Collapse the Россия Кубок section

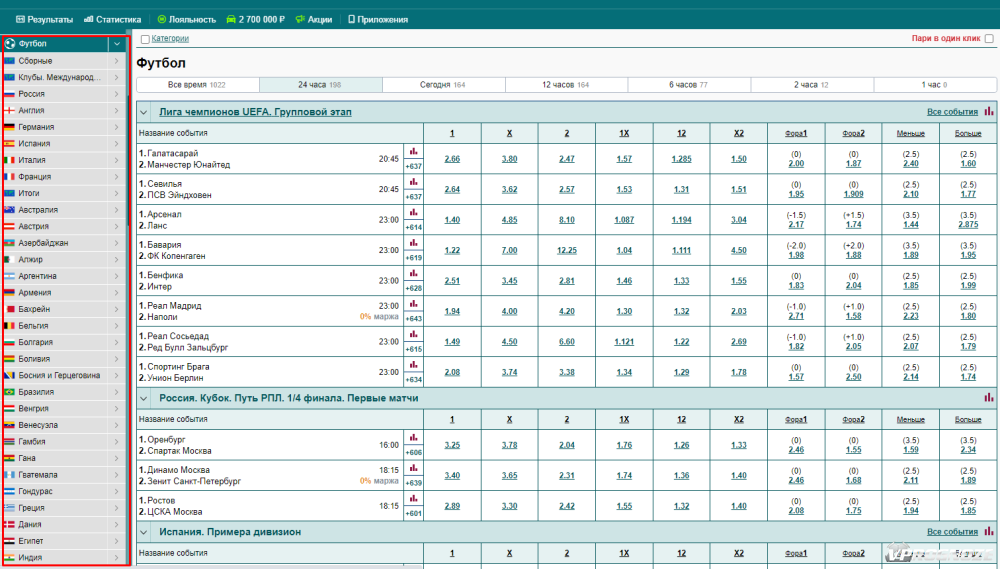coord(144,398)
